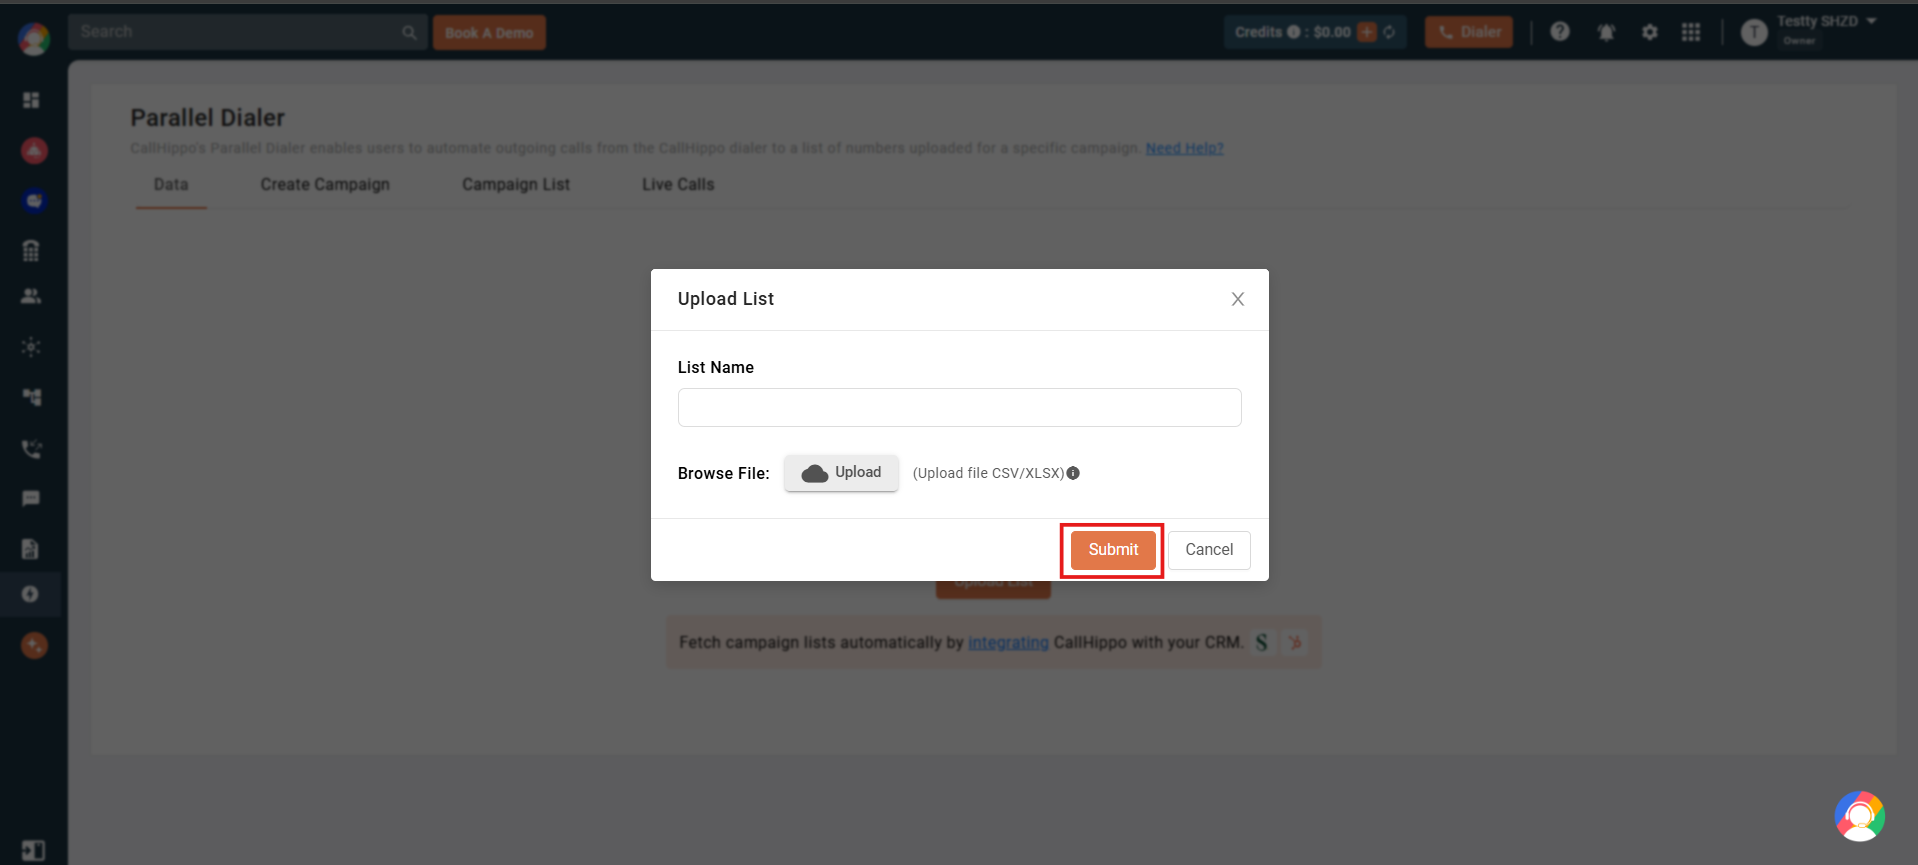
Task: Click the cloud Upload button
Action: [x=841, y=473]
